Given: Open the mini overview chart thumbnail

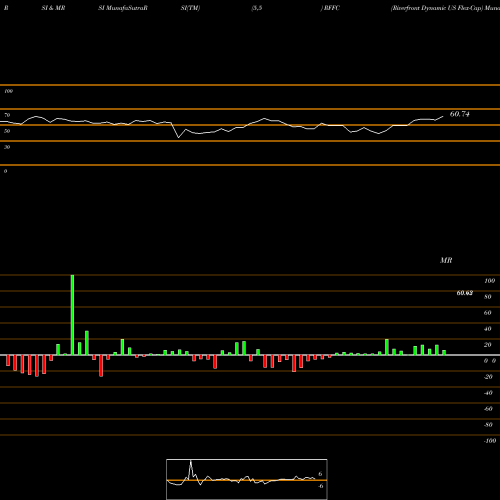Looking at the screenshot, I should click(x=247, y=479).
